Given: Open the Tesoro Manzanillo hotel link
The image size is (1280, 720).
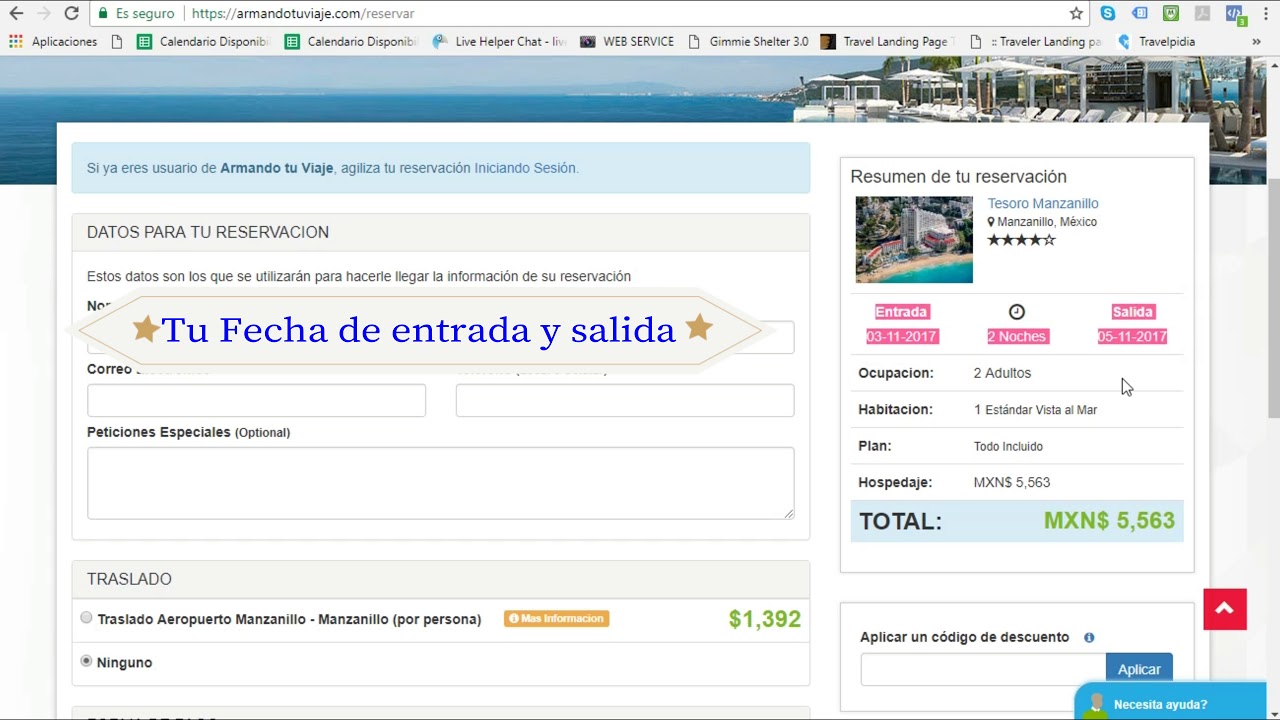Looking at the screenshot, I should pyautogui.click(x=1043, y=203).
